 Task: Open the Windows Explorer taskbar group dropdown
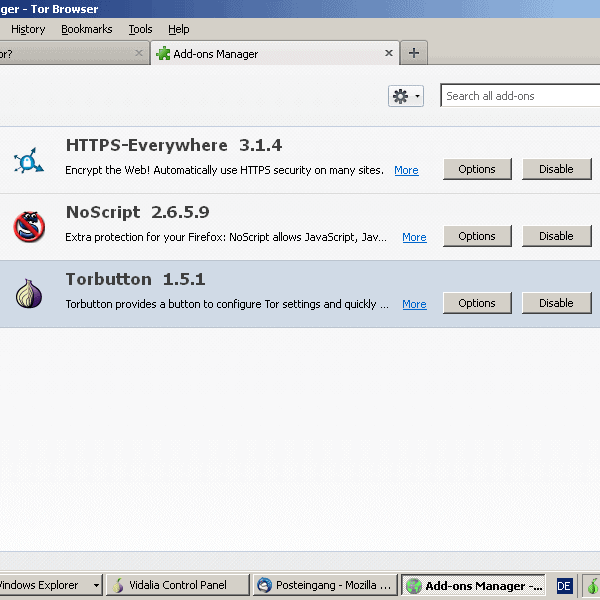coord(96,585)
